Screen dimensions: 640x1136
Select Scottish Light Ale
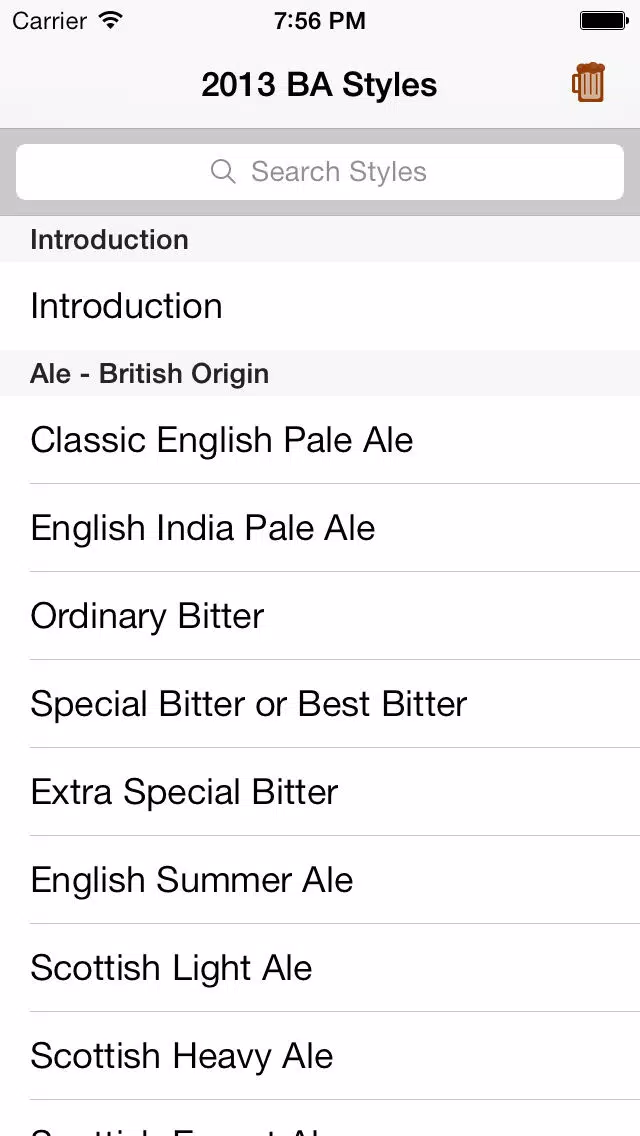tap(320, 968)
